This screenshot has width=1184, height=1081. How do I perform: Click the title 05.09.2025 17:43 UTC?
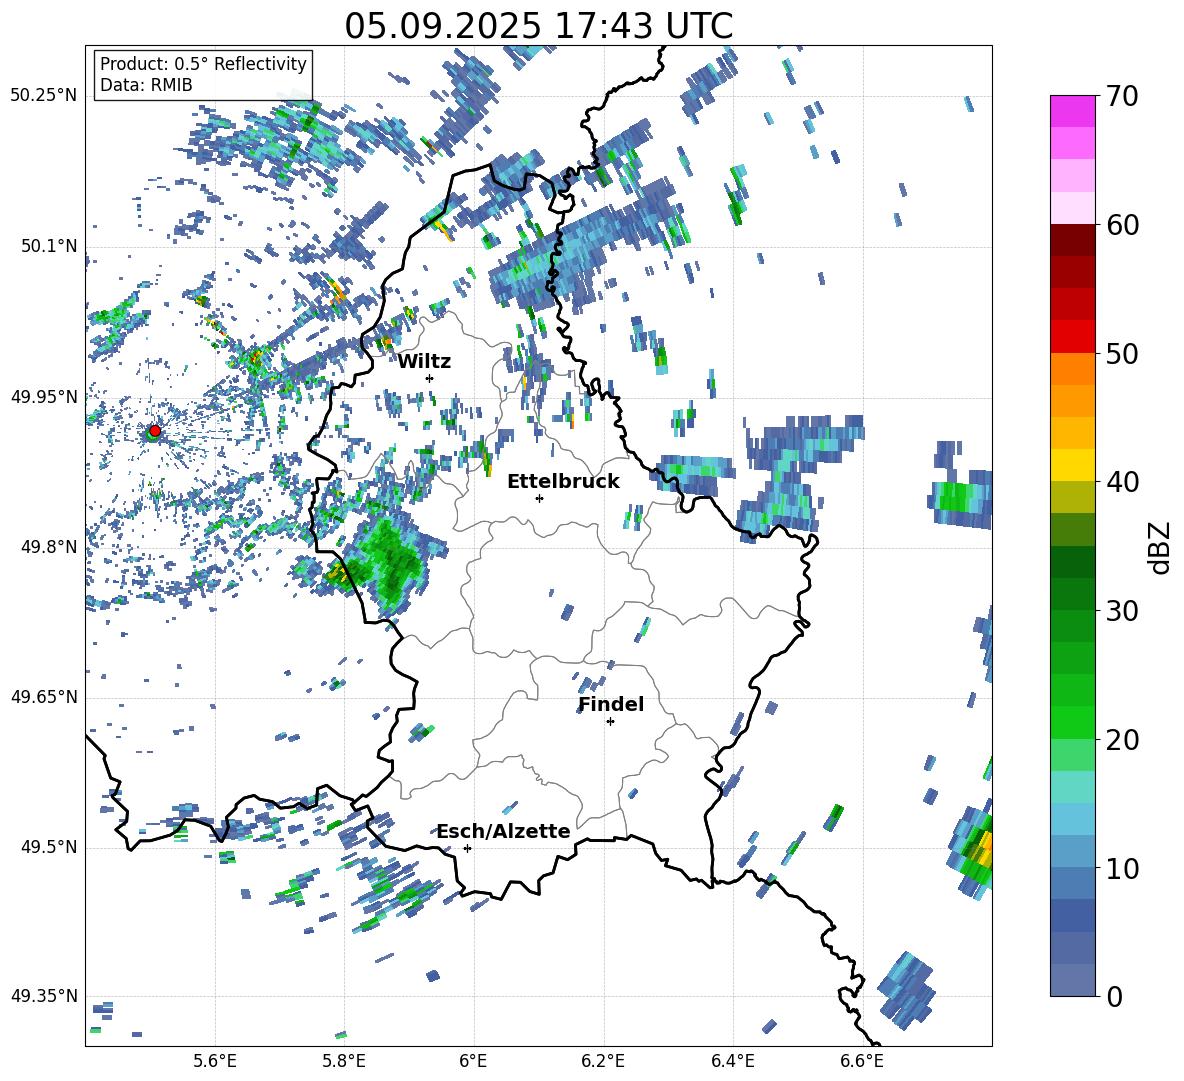coord(538,26)
